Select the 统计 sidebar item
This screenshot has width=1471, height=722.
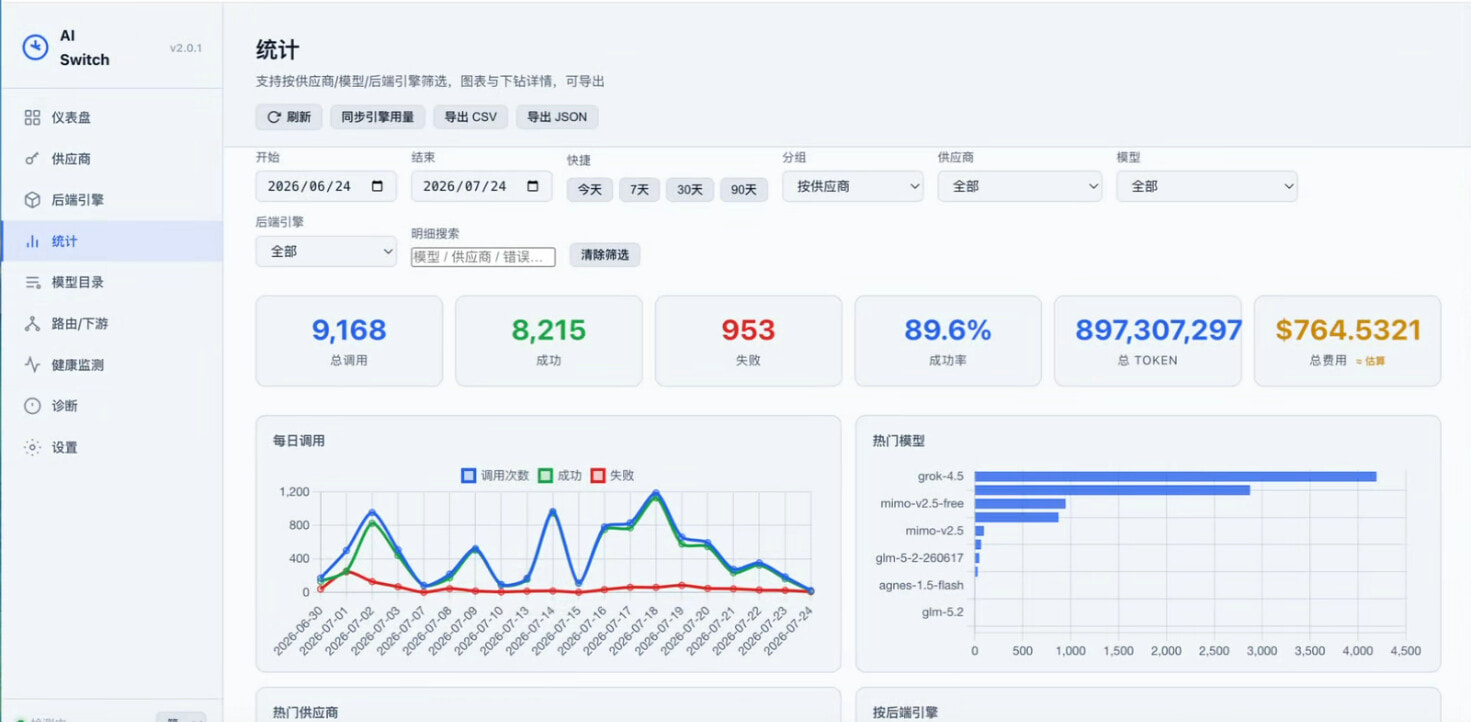111,241
